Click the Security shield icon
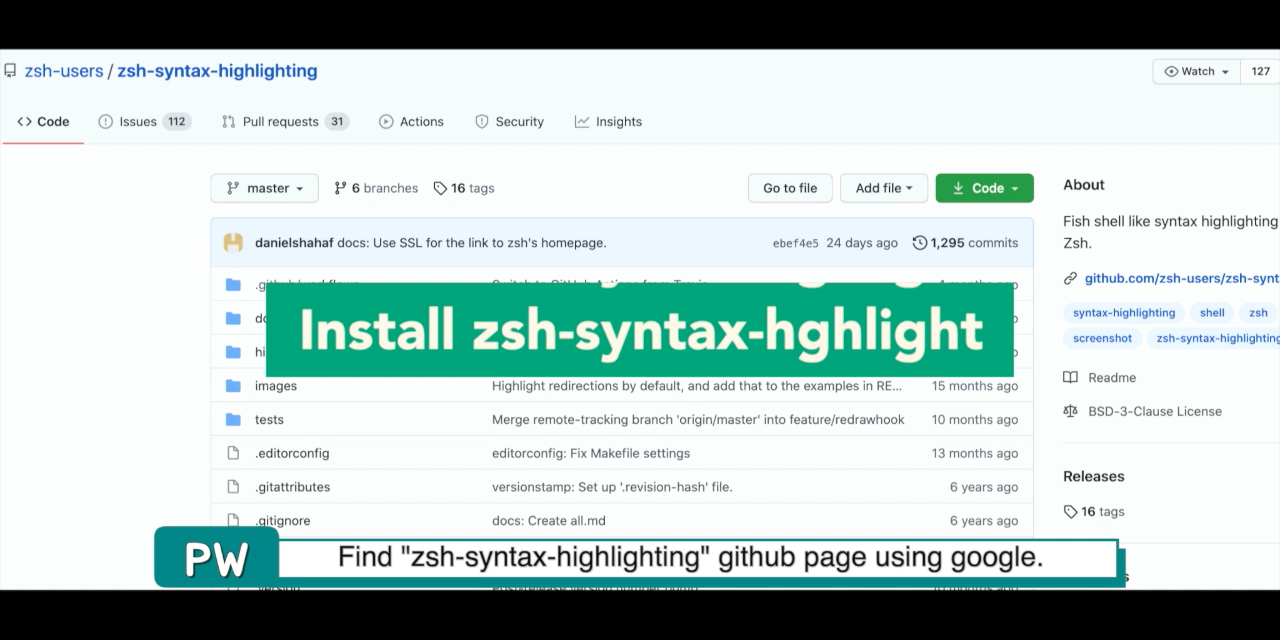1280x640 pixels. click(x=482, y=122)
